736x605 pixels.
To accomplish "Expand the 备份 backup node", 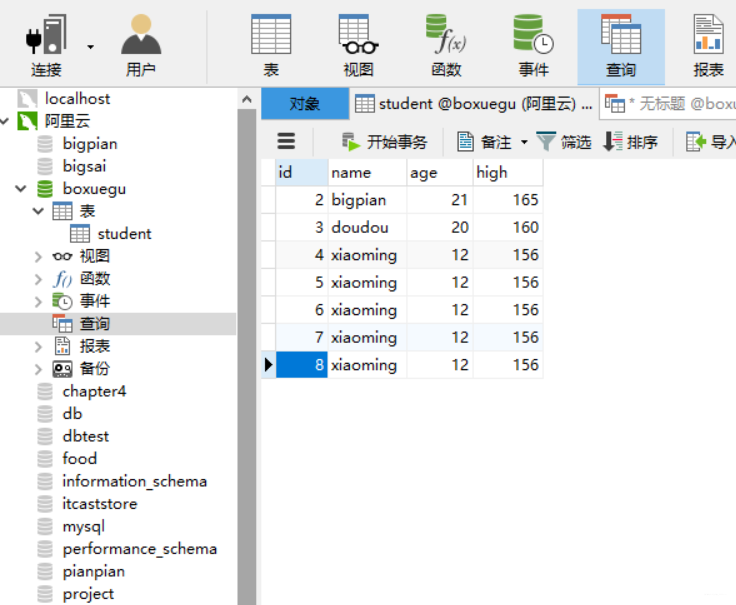I will coord(38,369).
